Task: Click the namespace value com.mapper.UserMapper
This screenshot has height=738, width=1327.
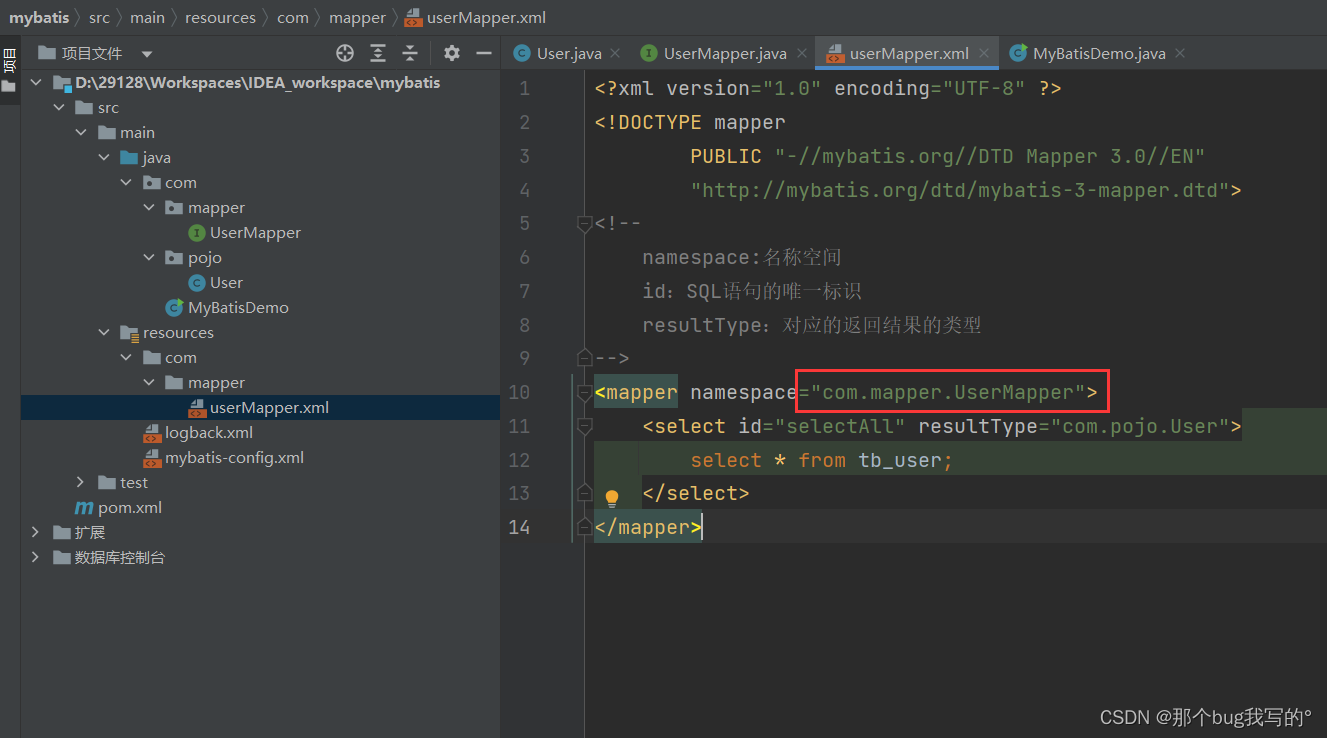Action: 948,393
